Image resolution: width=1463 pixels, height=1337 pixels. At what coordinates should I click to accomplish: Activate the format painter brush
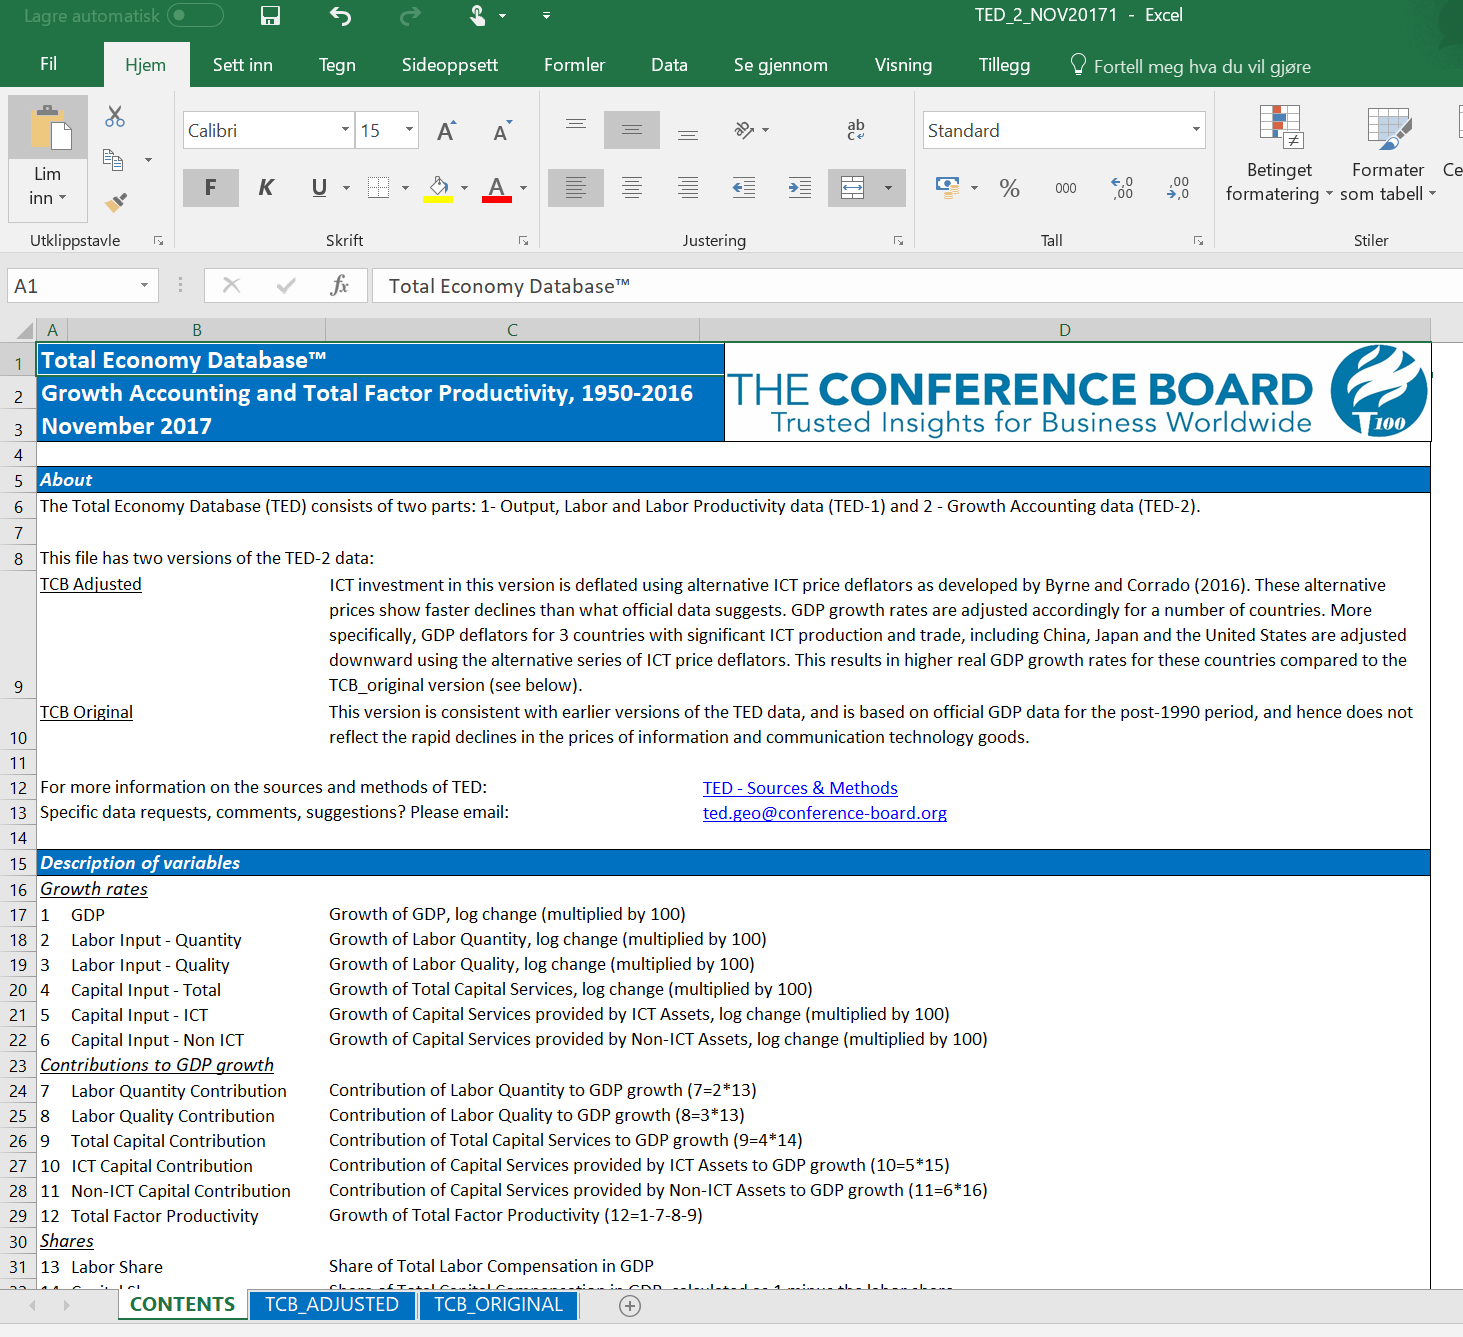click(x=116, y=203)
